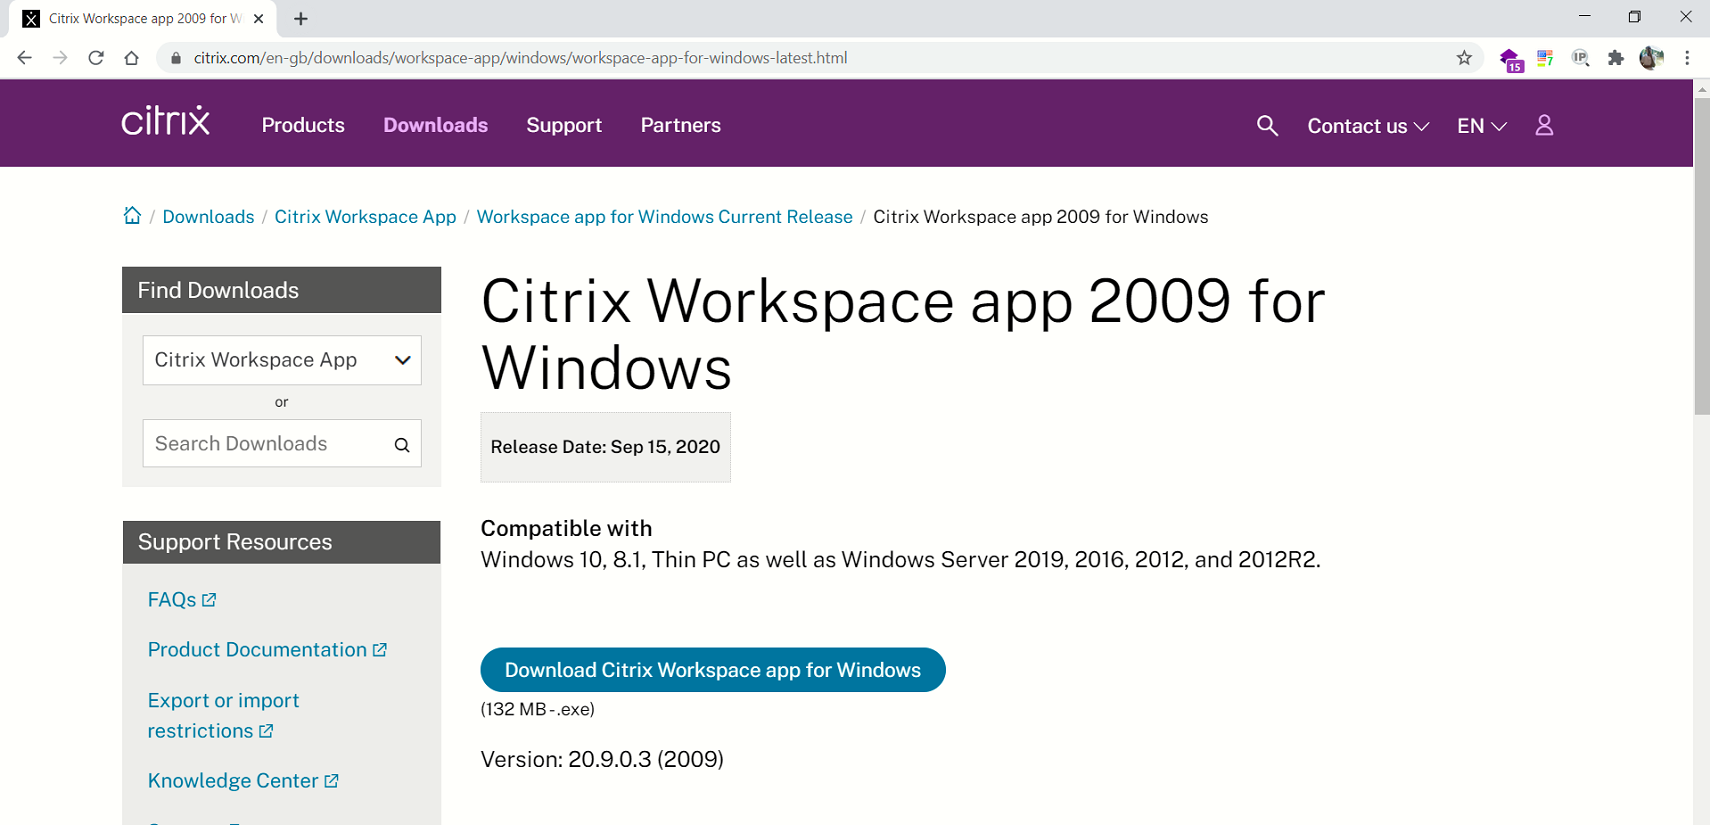View site info padlock icon

pyautogui.click(x=176, y=58)
